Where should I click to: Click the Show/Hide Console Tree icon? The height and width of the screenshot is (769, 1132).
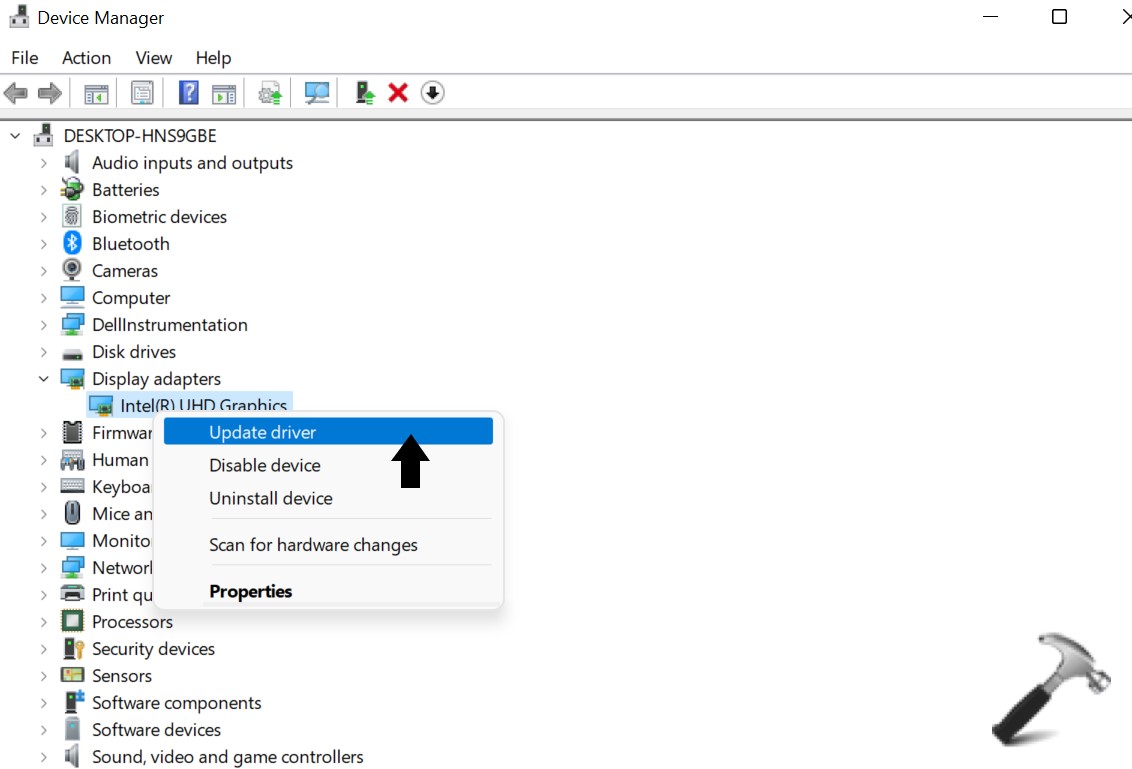pyautogui.click(x=96, y=93)
